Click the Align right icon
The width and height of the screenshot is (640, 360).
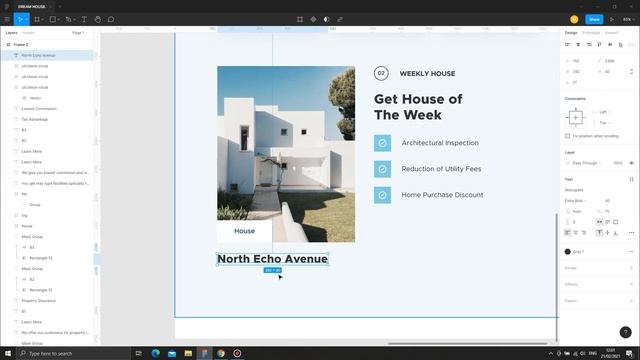[x=589, y=44]
